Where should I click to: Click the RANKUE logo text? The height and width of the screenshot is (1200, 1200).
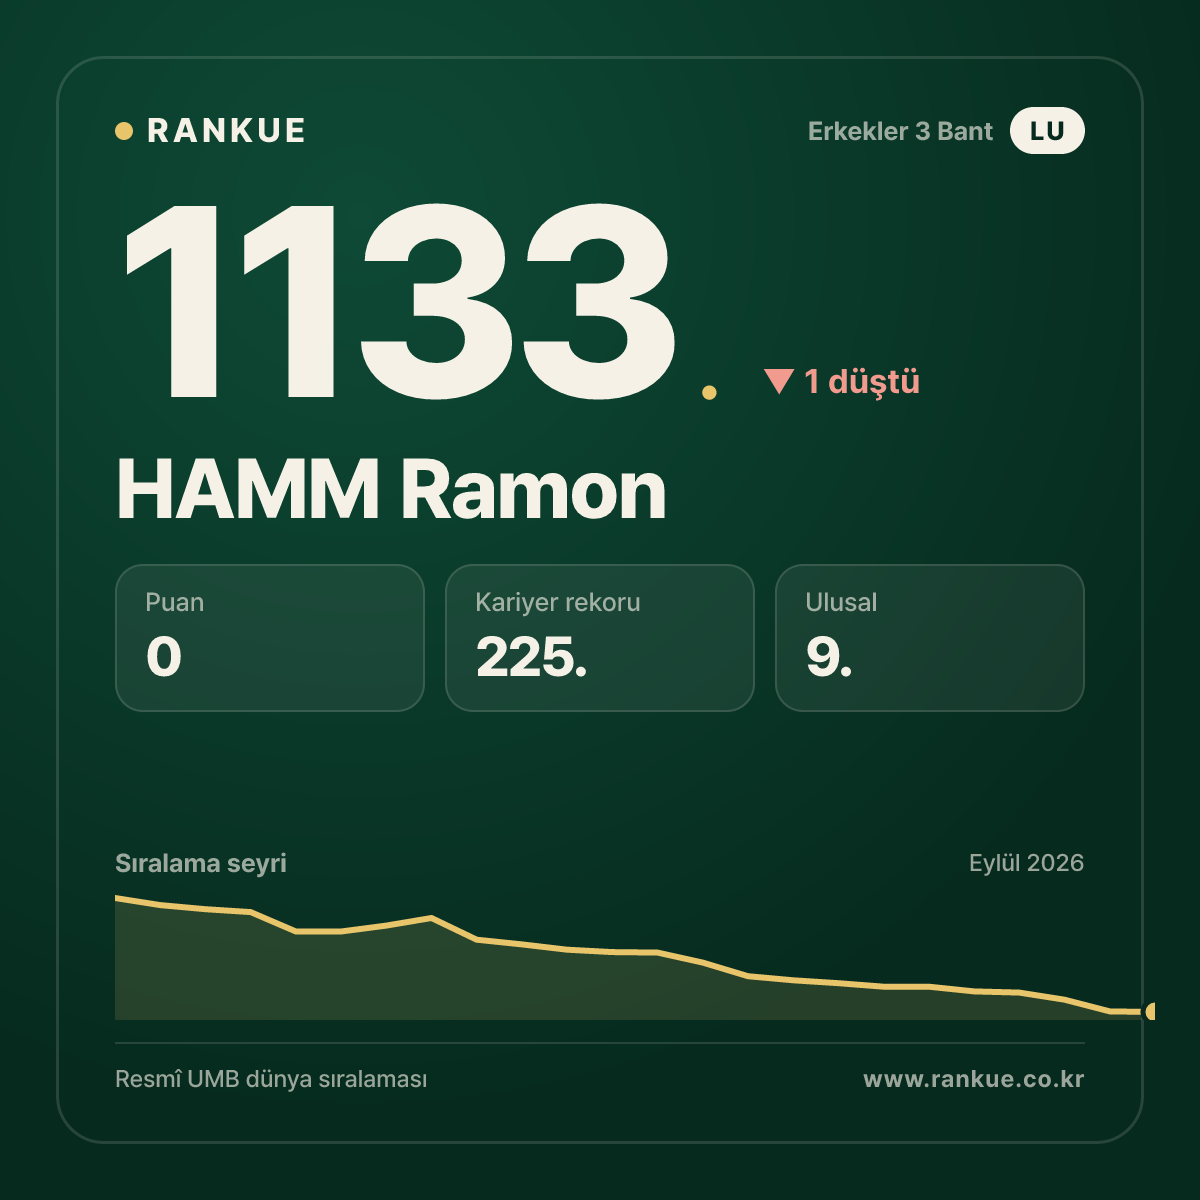click(226, 131)
